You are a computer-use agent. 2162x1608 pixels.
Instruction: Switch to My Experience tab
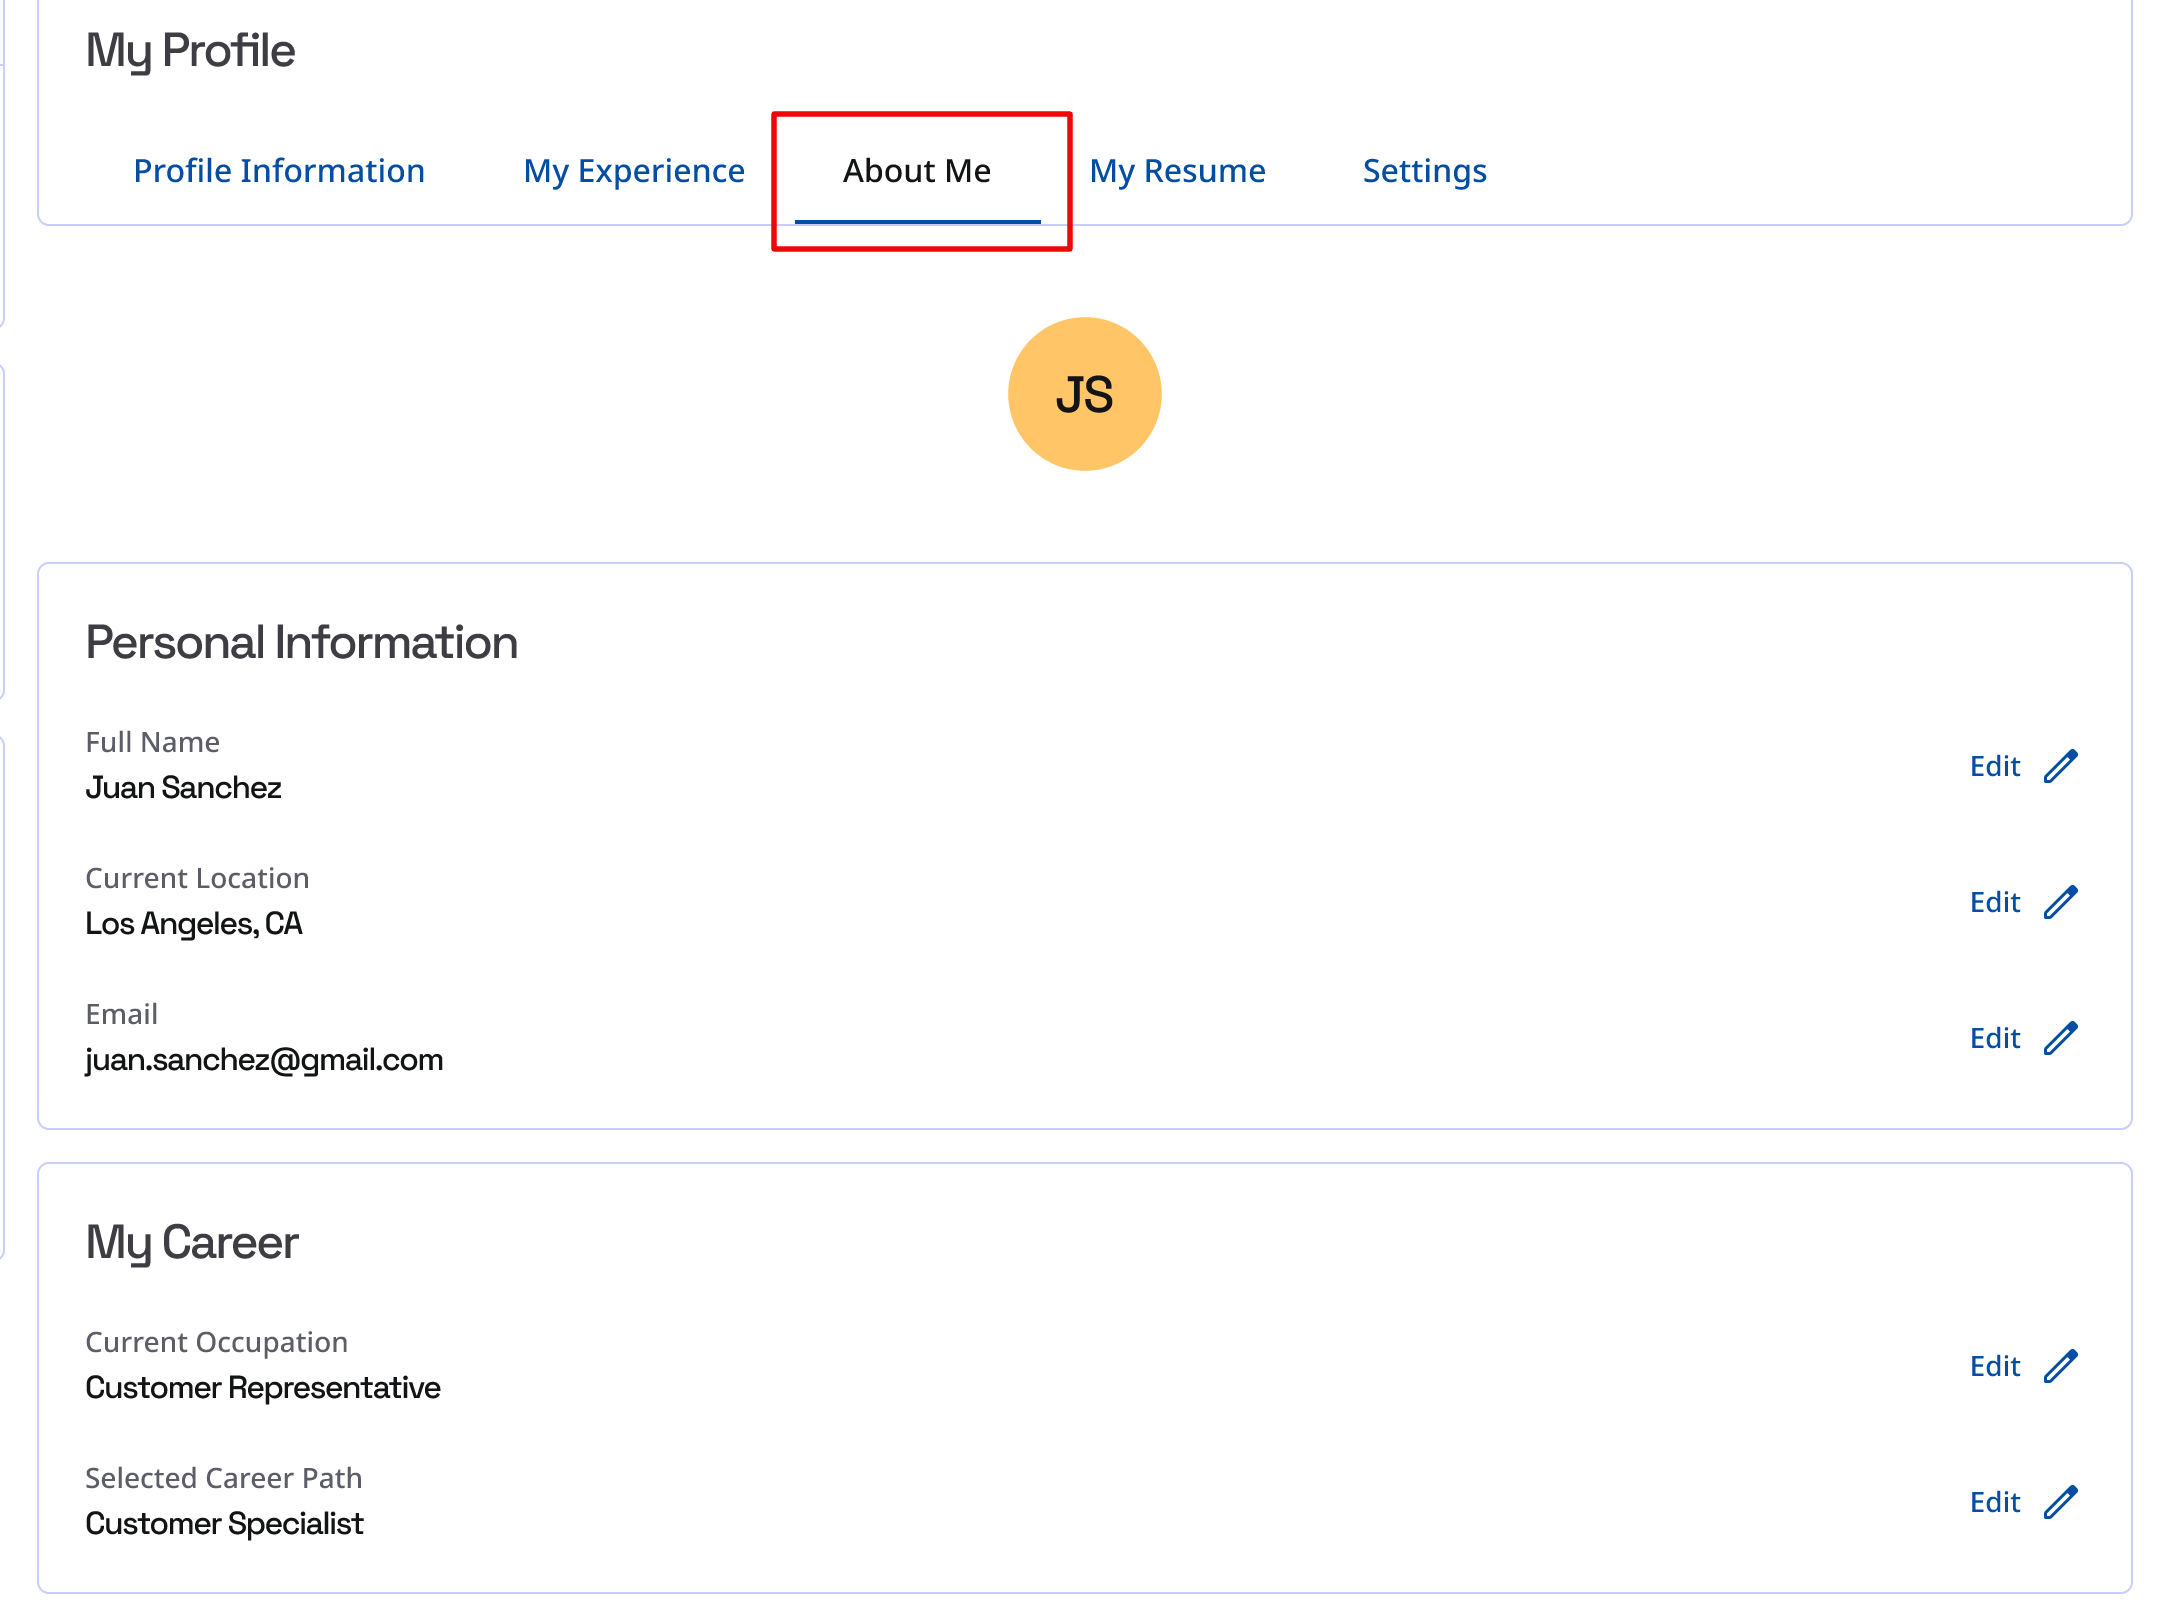point(634,171)
